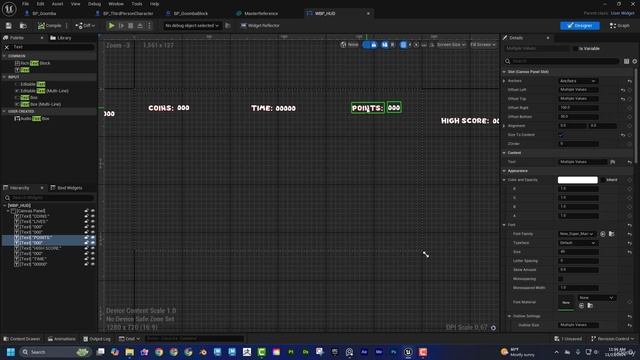Open the Anchors dropdown
Viewport: 640px width, 360px height.
(x=578, y=81)
